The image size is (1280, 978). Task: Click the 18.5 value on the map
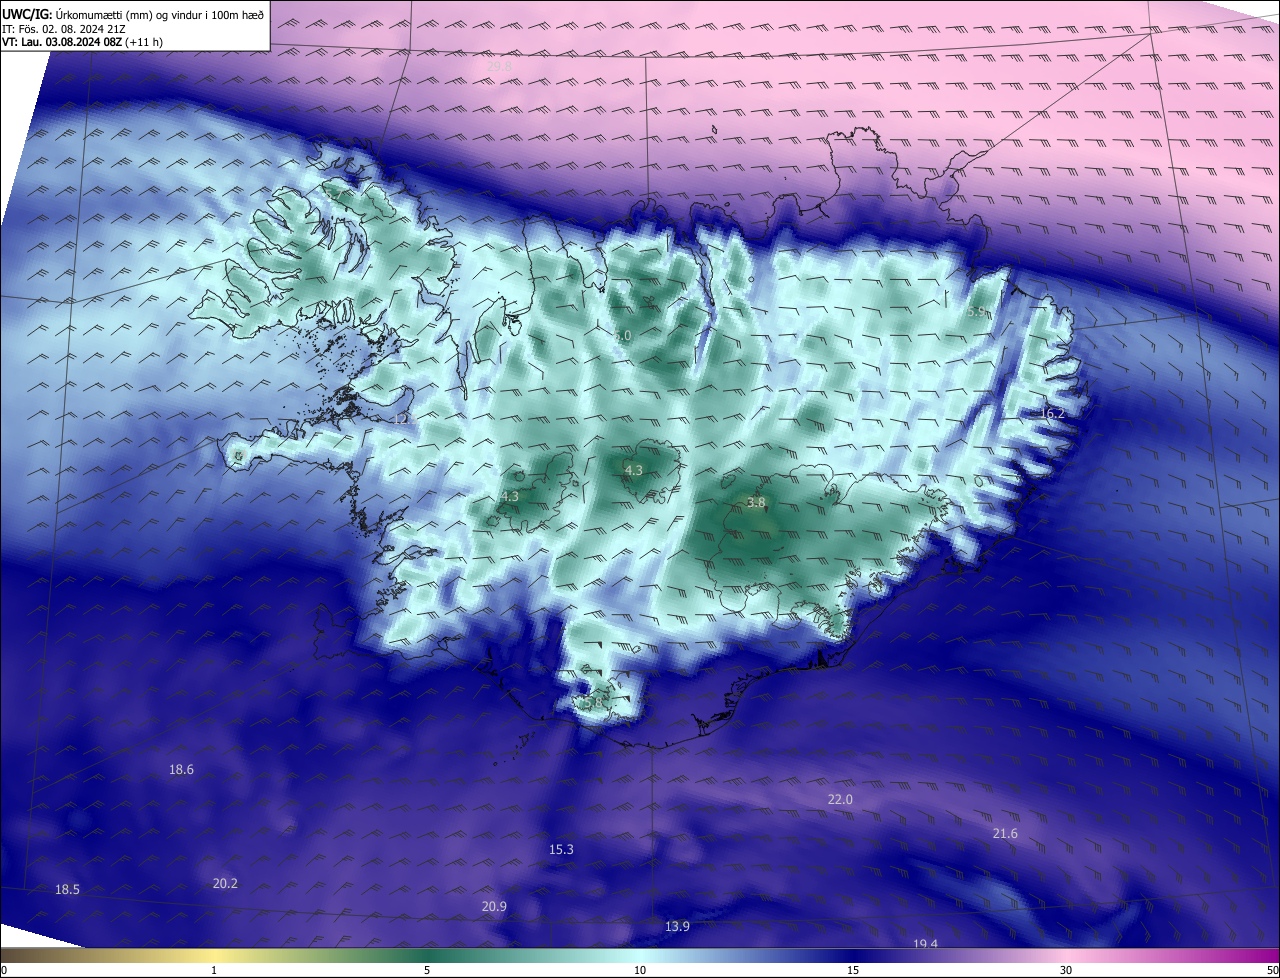[x=67, y=889]
